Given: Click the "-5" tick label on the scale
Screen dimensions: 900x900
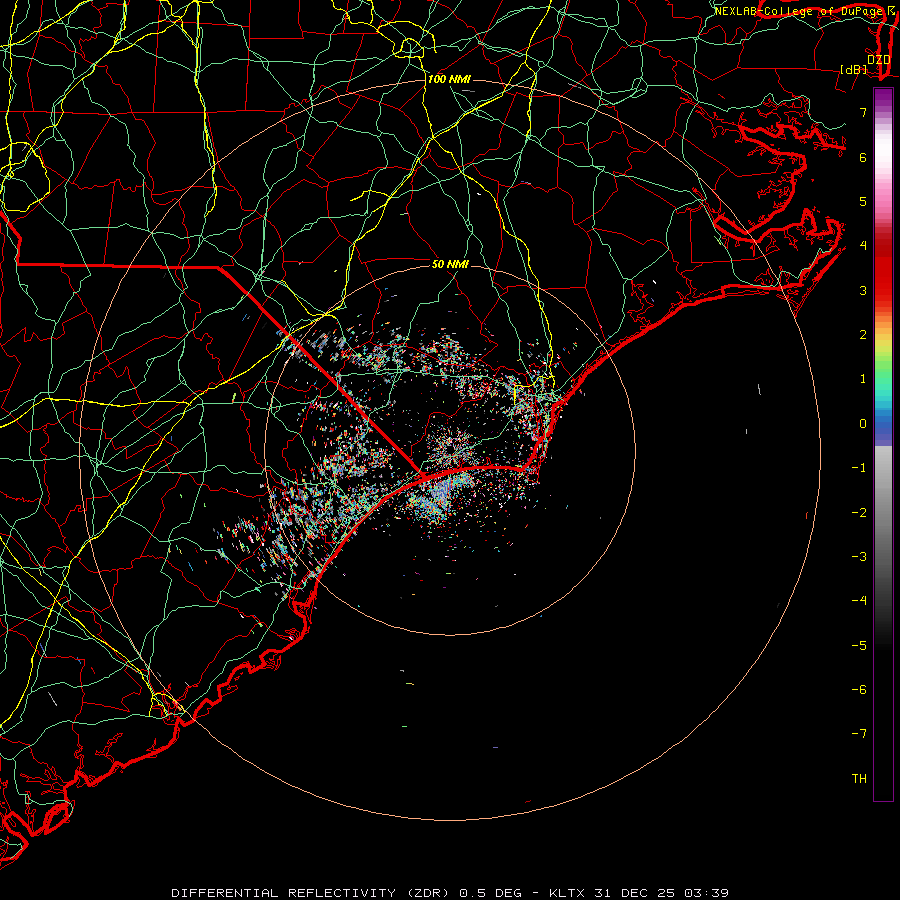Looking at the screenshot, I should coord(859,646).
